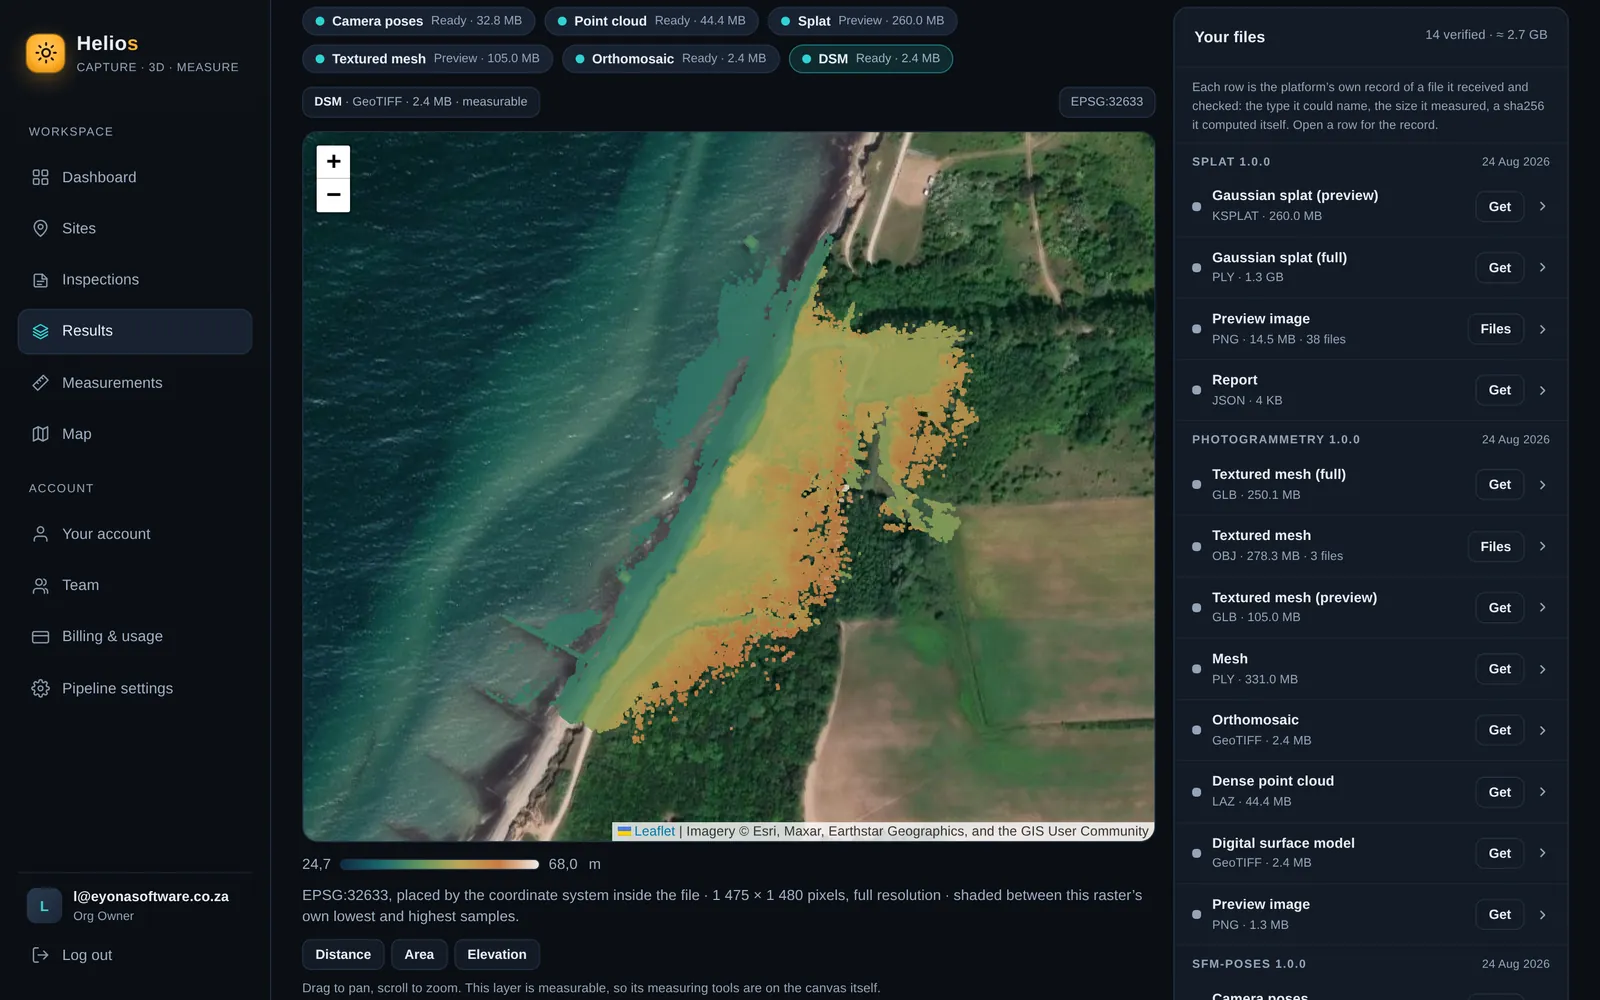Screen dimensions: 1600x1000
Task: Expand the Textured mesh (full) row chevron
Action: [1543, 485]
